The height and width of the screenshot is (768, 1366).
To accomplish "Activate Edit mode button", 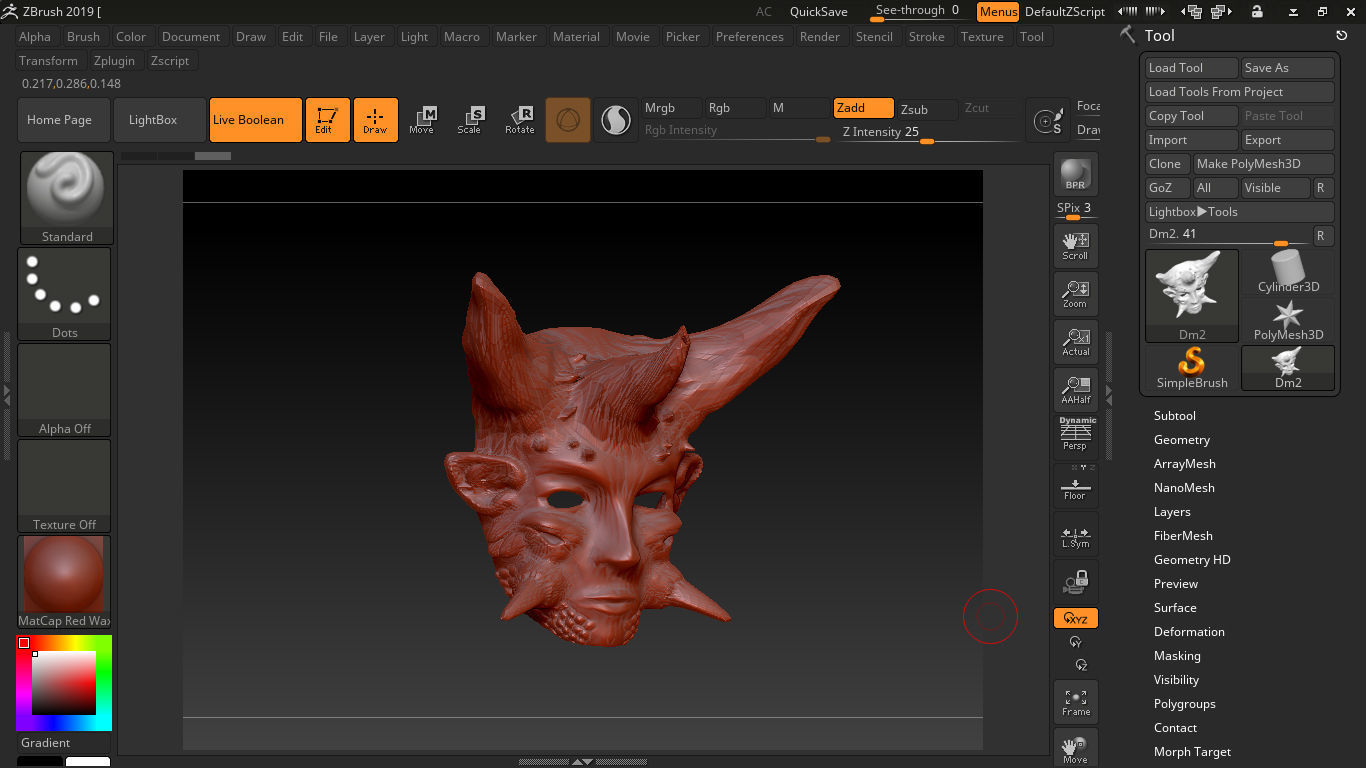I will pos(327,120).
